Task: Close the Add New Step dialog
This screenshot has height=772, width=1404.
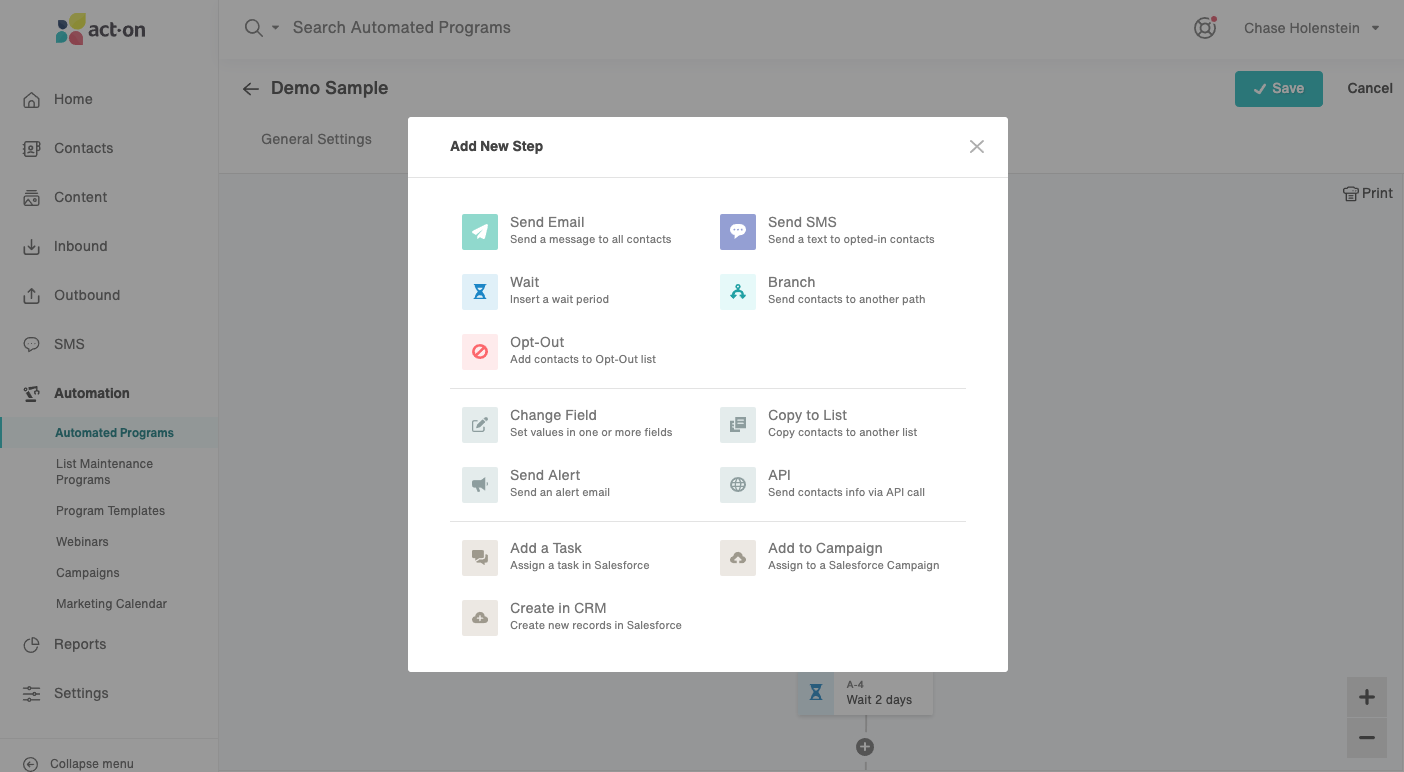Action: click(x=976, y=146)
